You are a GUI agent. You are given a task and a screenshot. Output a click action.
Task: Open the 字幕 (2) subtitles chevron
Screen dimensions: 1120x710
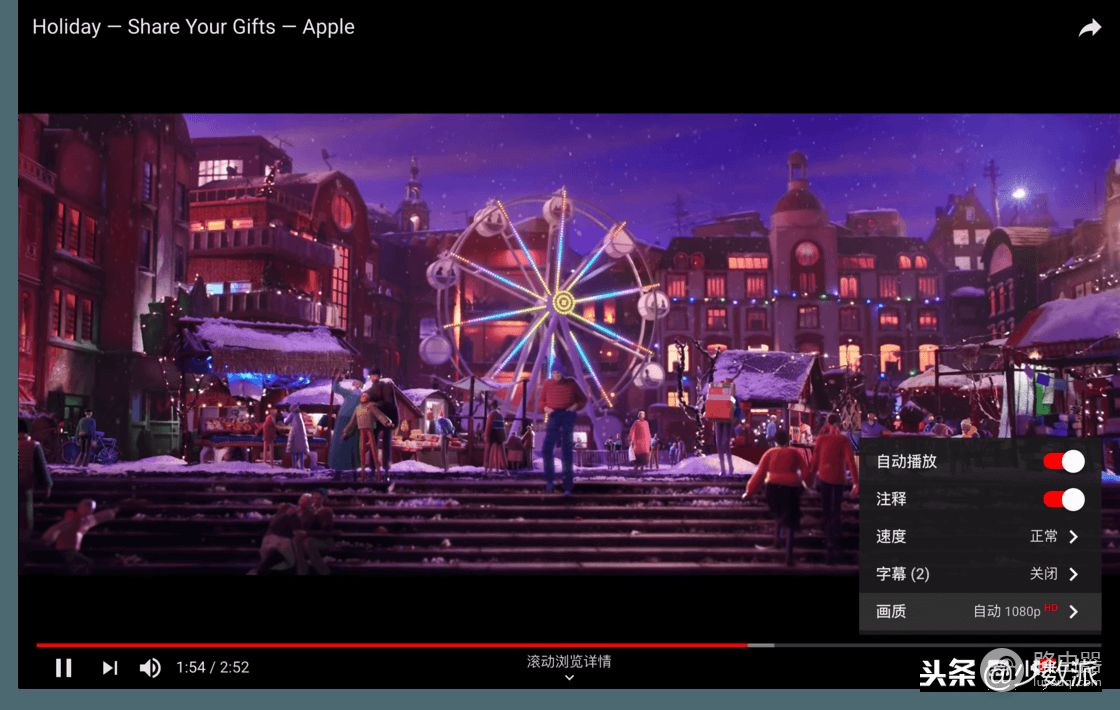tap(1074, 574)
